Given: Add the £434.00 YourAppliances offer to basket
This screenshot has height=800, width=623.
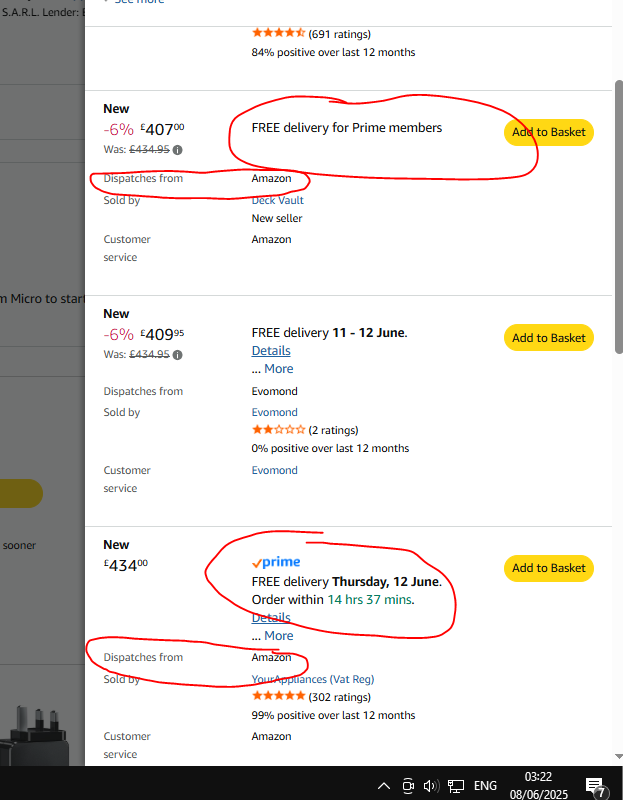Looking at the screenshot, I should [549, 568].
